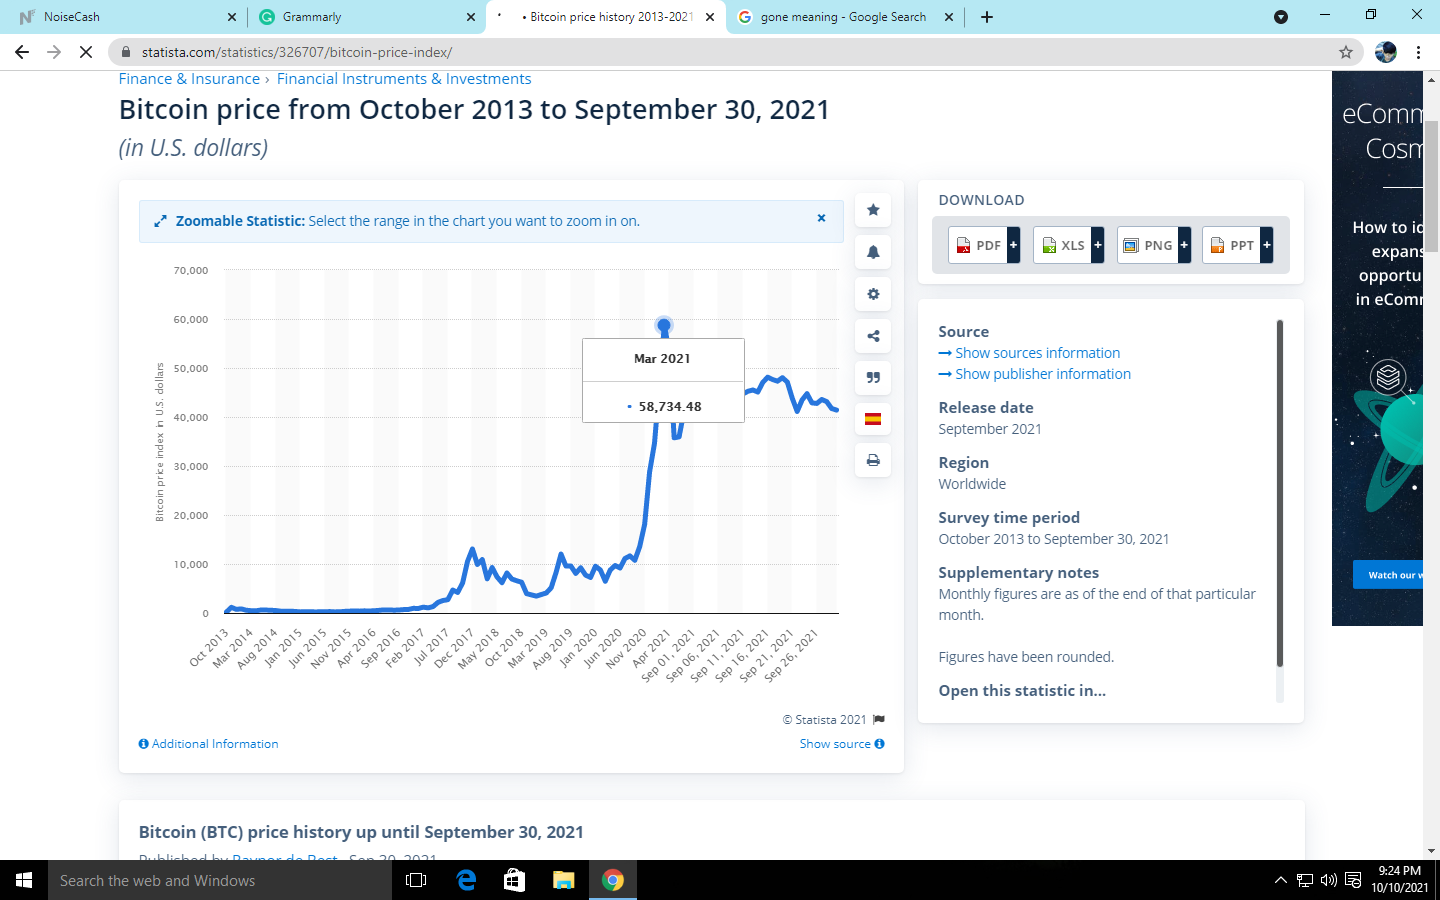Open Show sources information link
The image size is (1440, 900).
(x=1029, y=353)
